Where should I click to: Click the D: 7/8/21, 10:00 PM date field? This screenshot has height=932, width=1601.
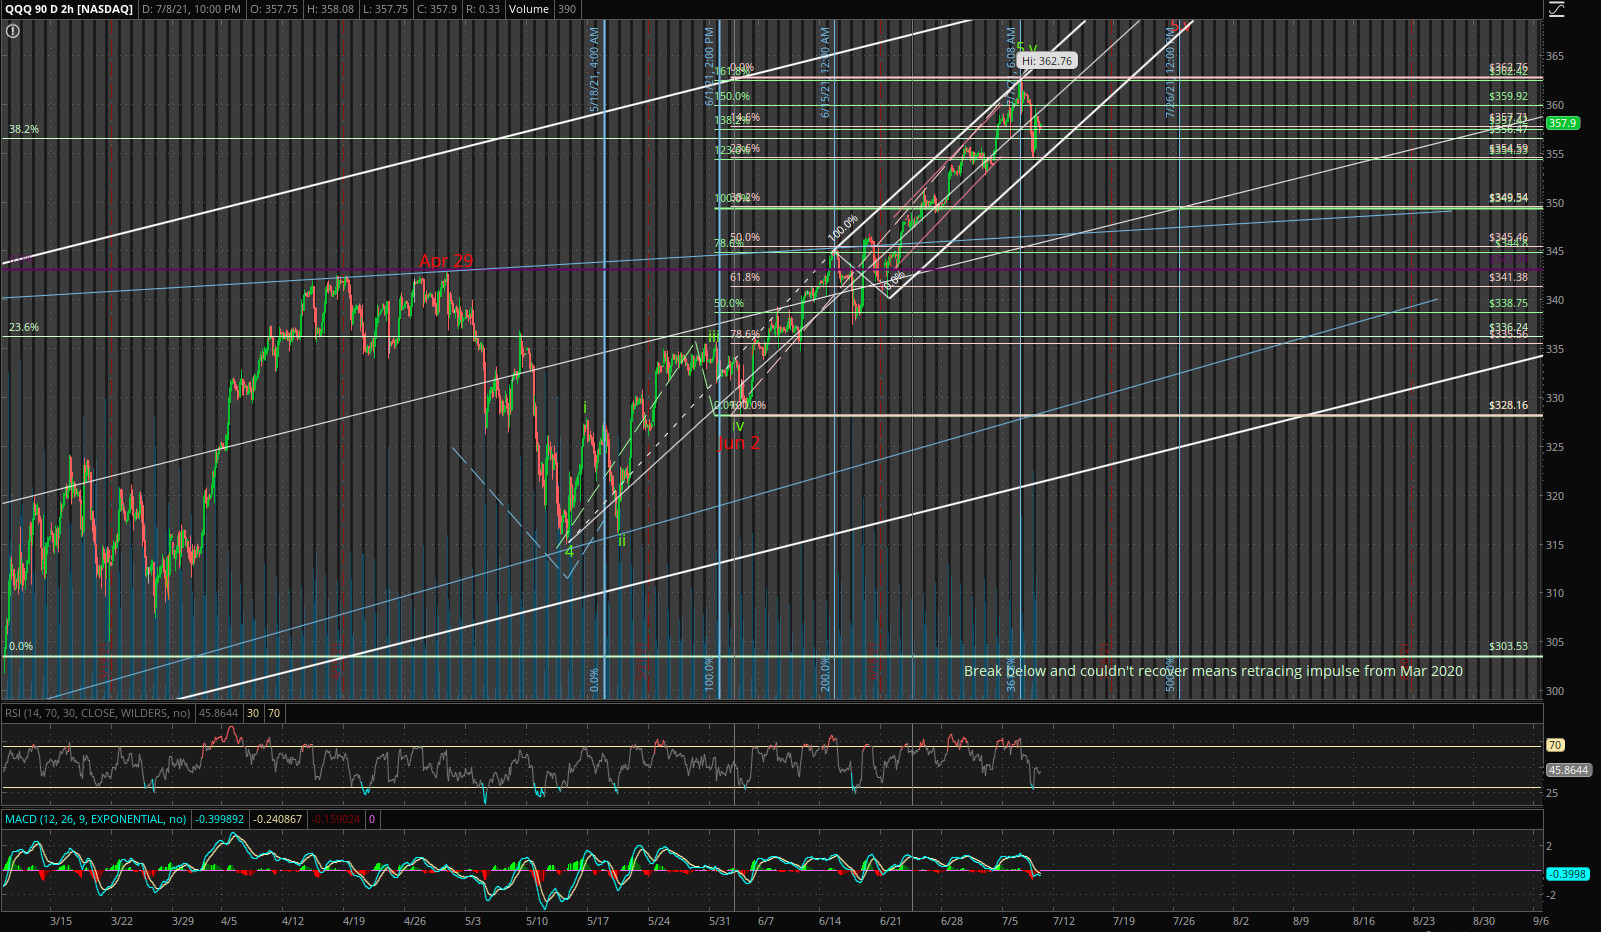click(x=191, y=9)
